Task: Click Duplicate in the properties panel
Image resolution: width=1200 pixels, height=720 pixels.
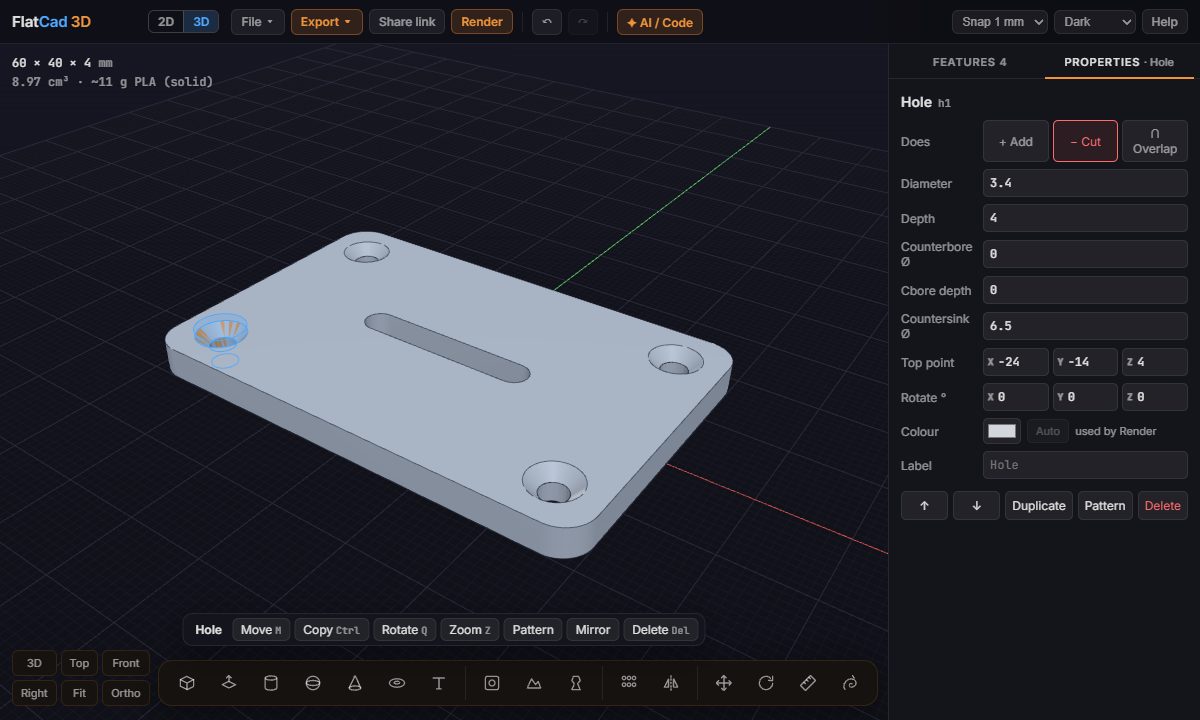Action: 1039,506
